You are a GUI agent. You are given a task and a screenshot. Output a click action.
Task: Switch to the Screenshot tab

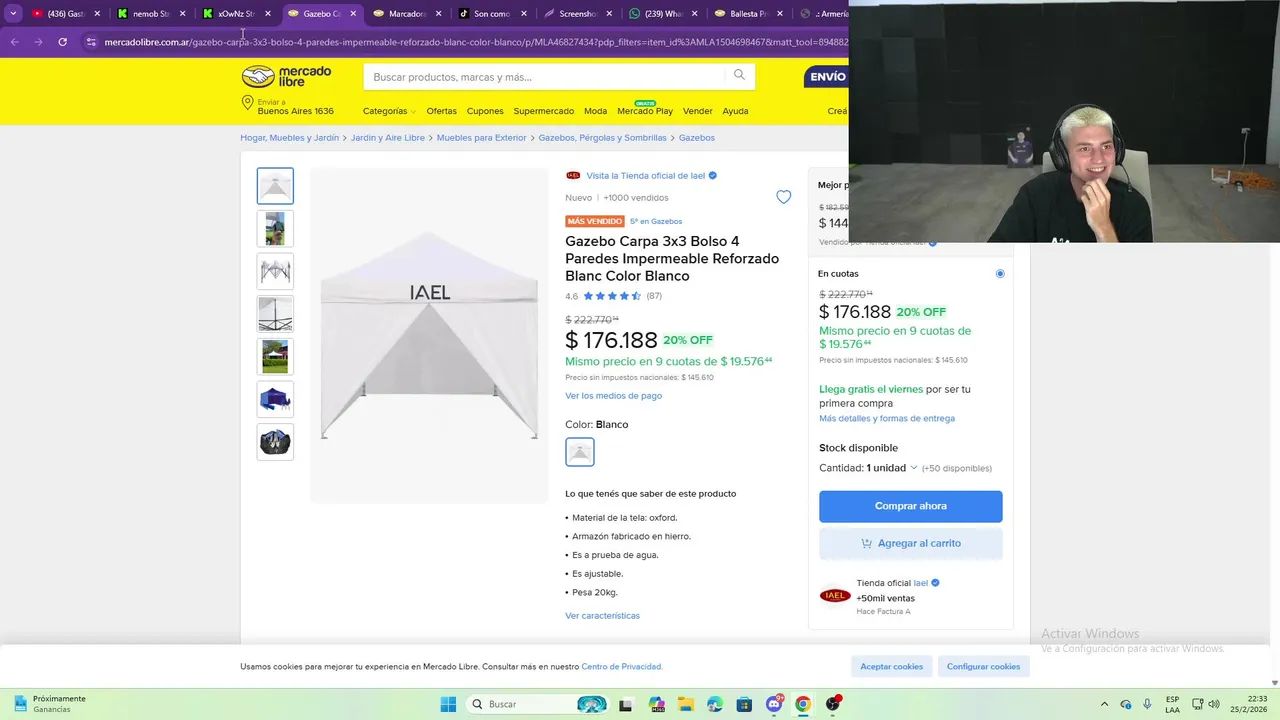click(x=578, y=14)
